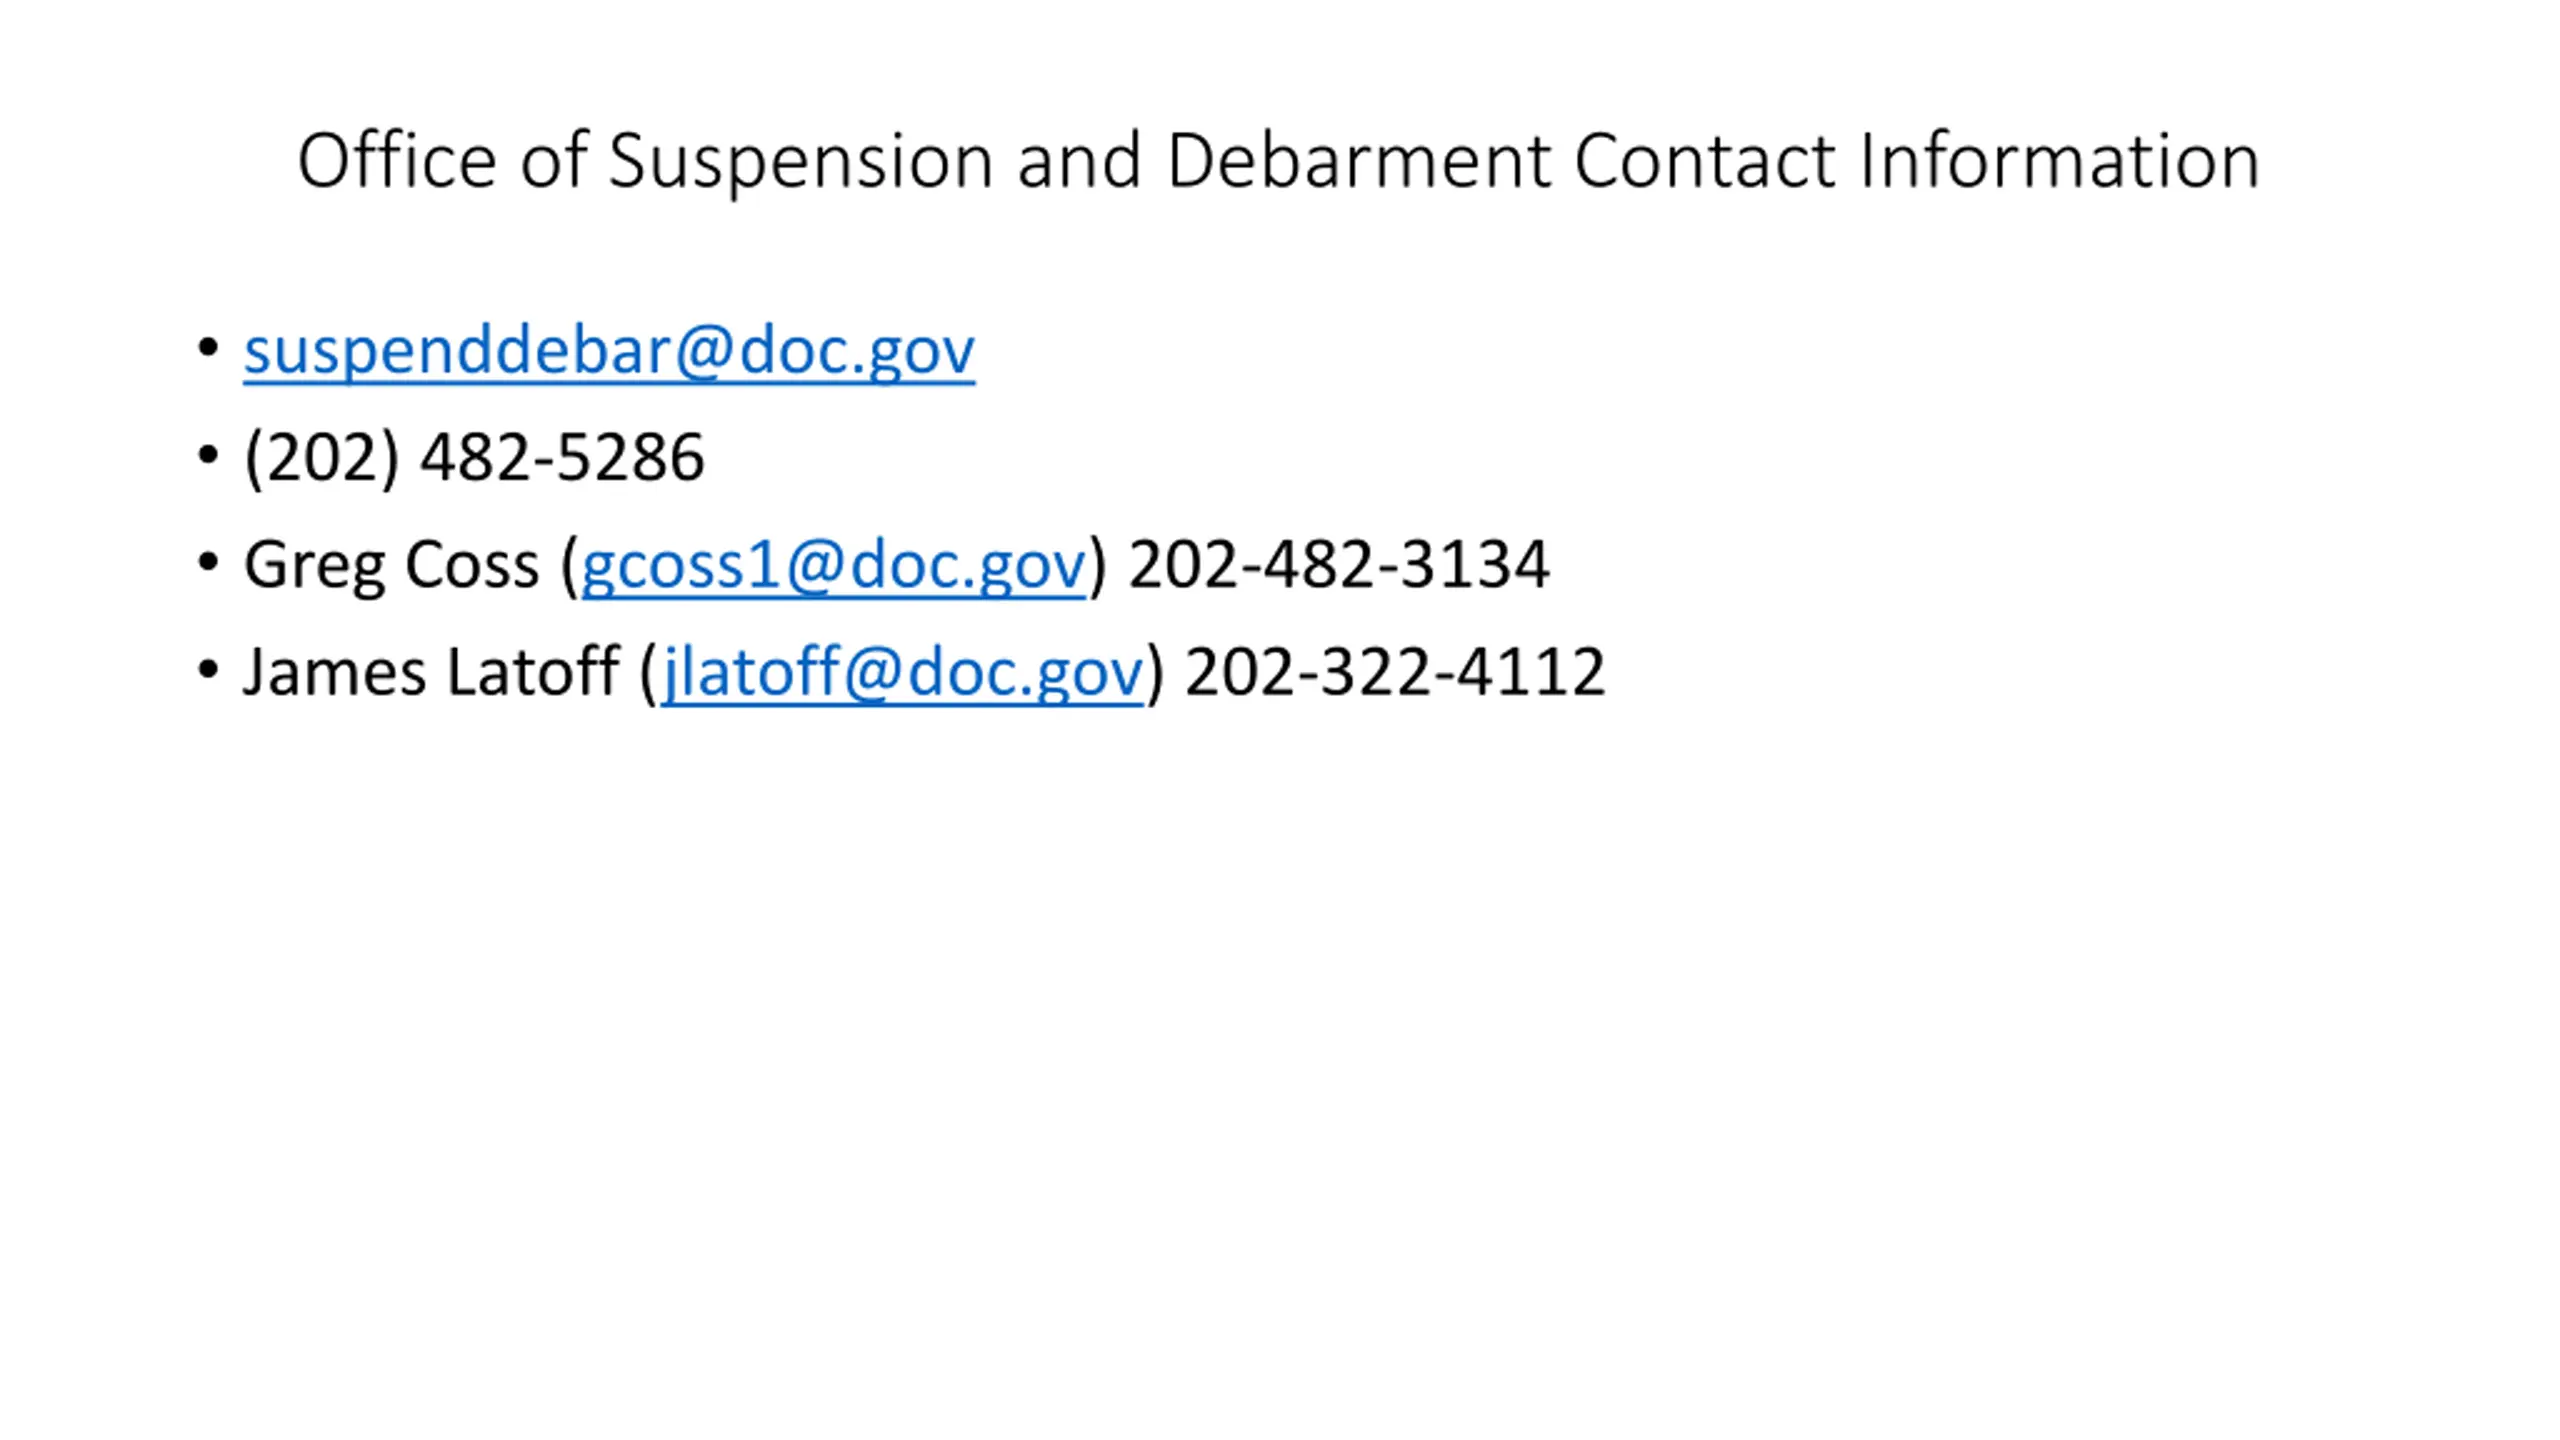The height and width of the screenshot is (1440, 2560).
Task: Click the word Contact in title
Action: tap(1705, 161)
